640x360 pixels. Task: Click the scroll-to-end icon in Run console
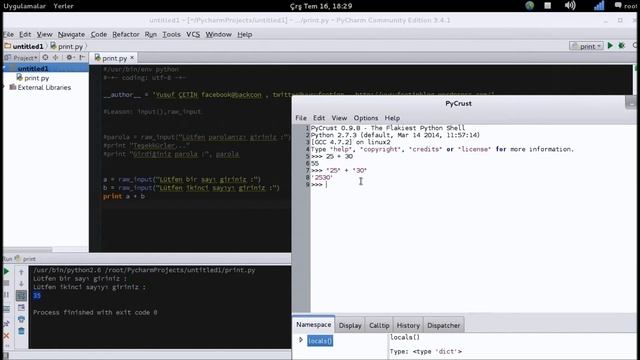(21, 307)
